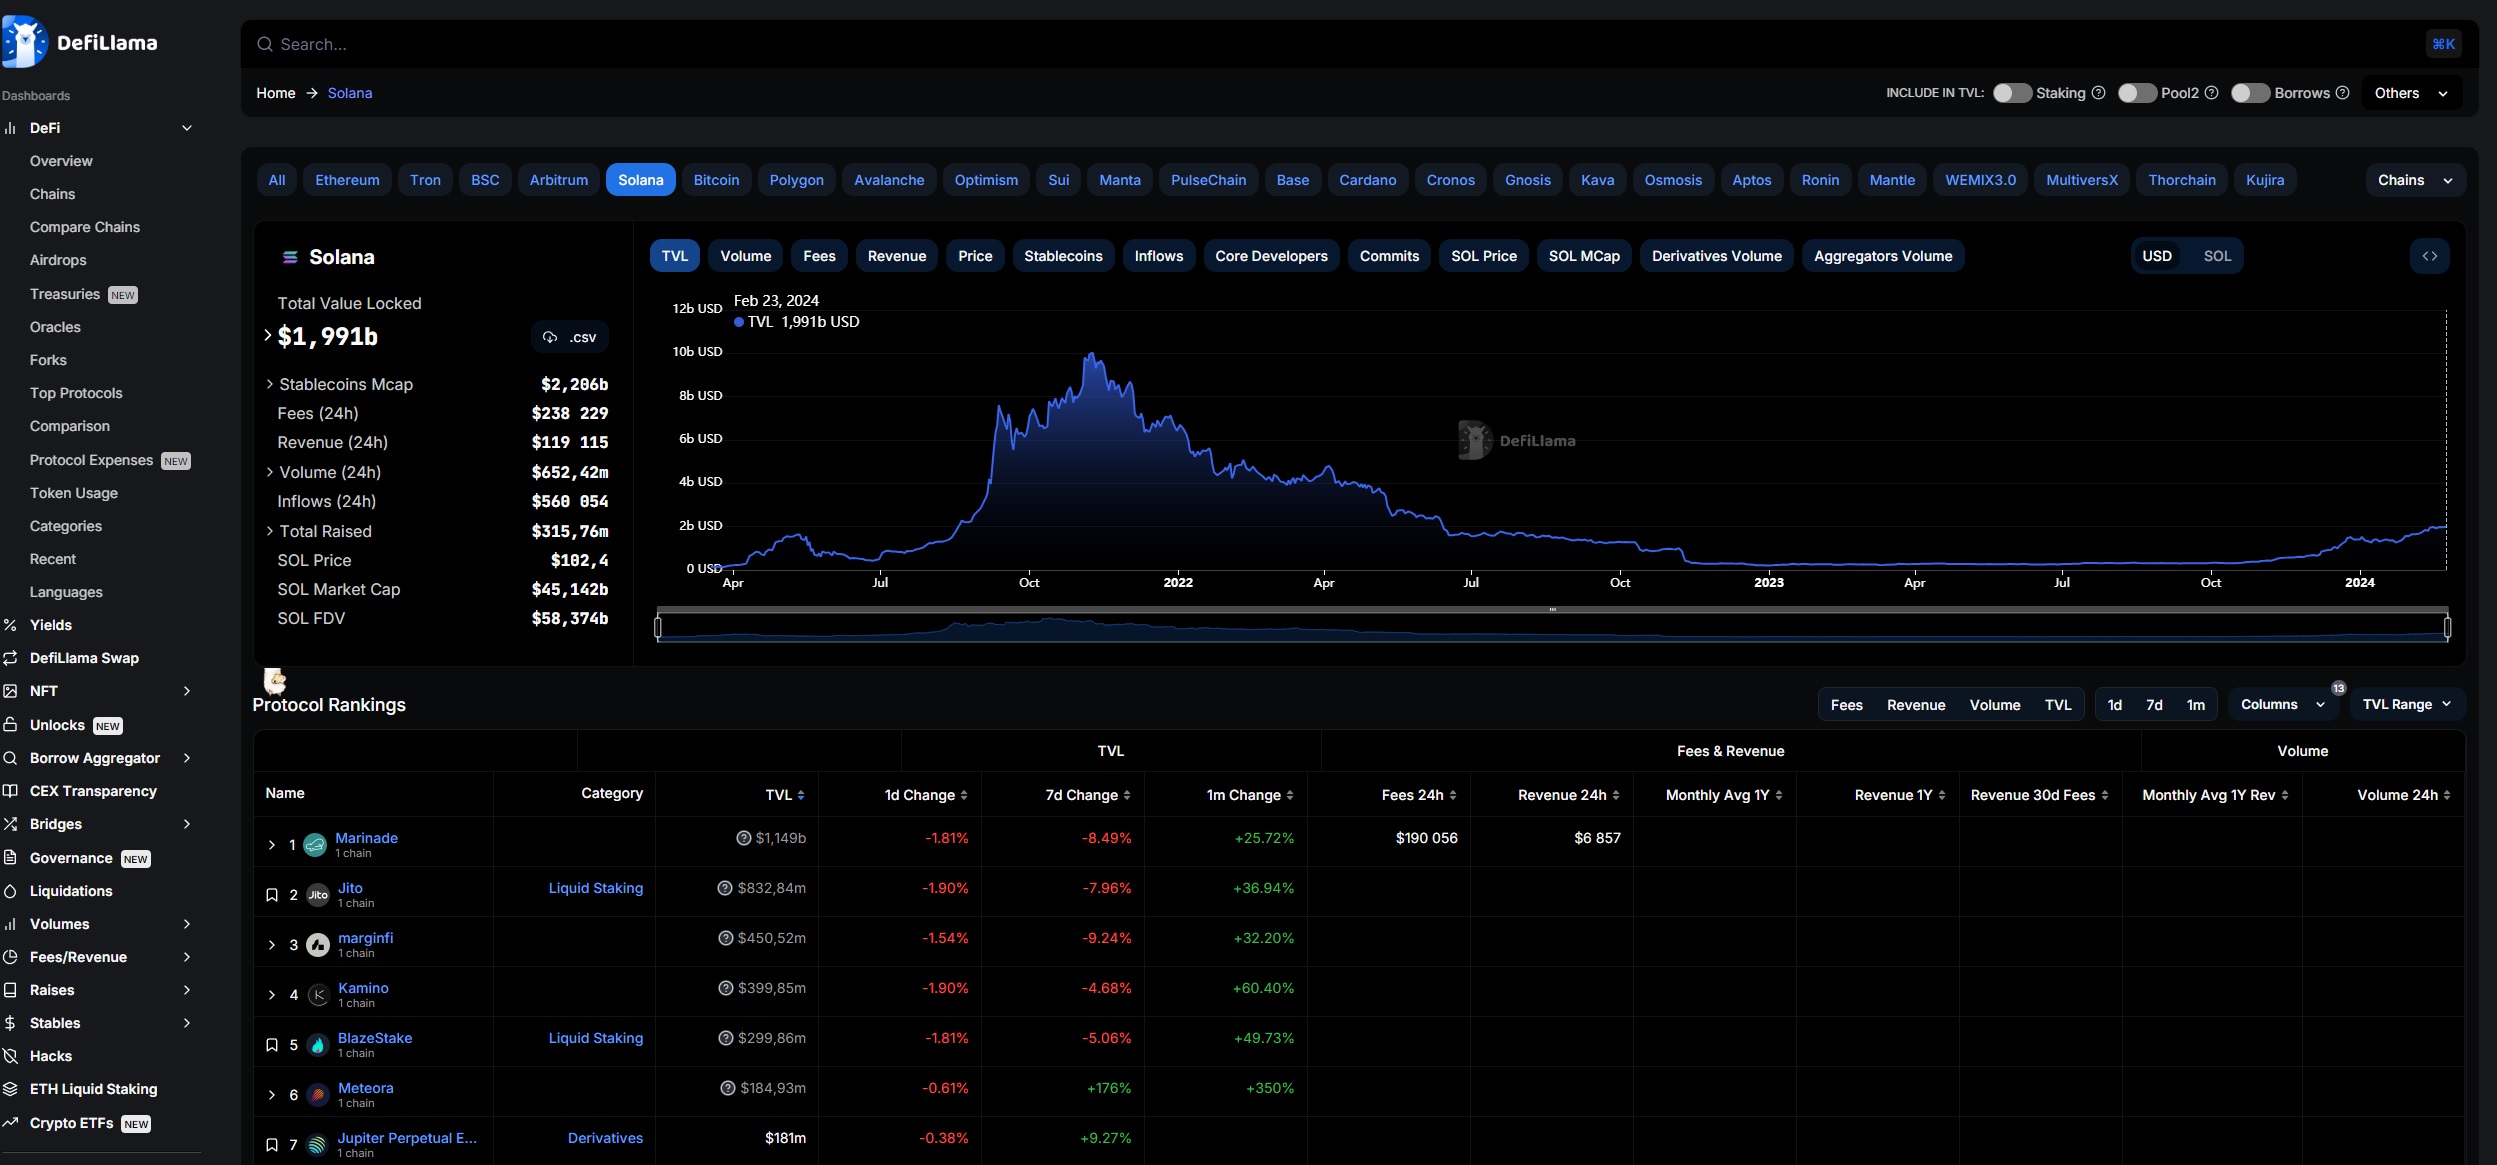Sort table by 7d Change column

tap(1088, 795)
